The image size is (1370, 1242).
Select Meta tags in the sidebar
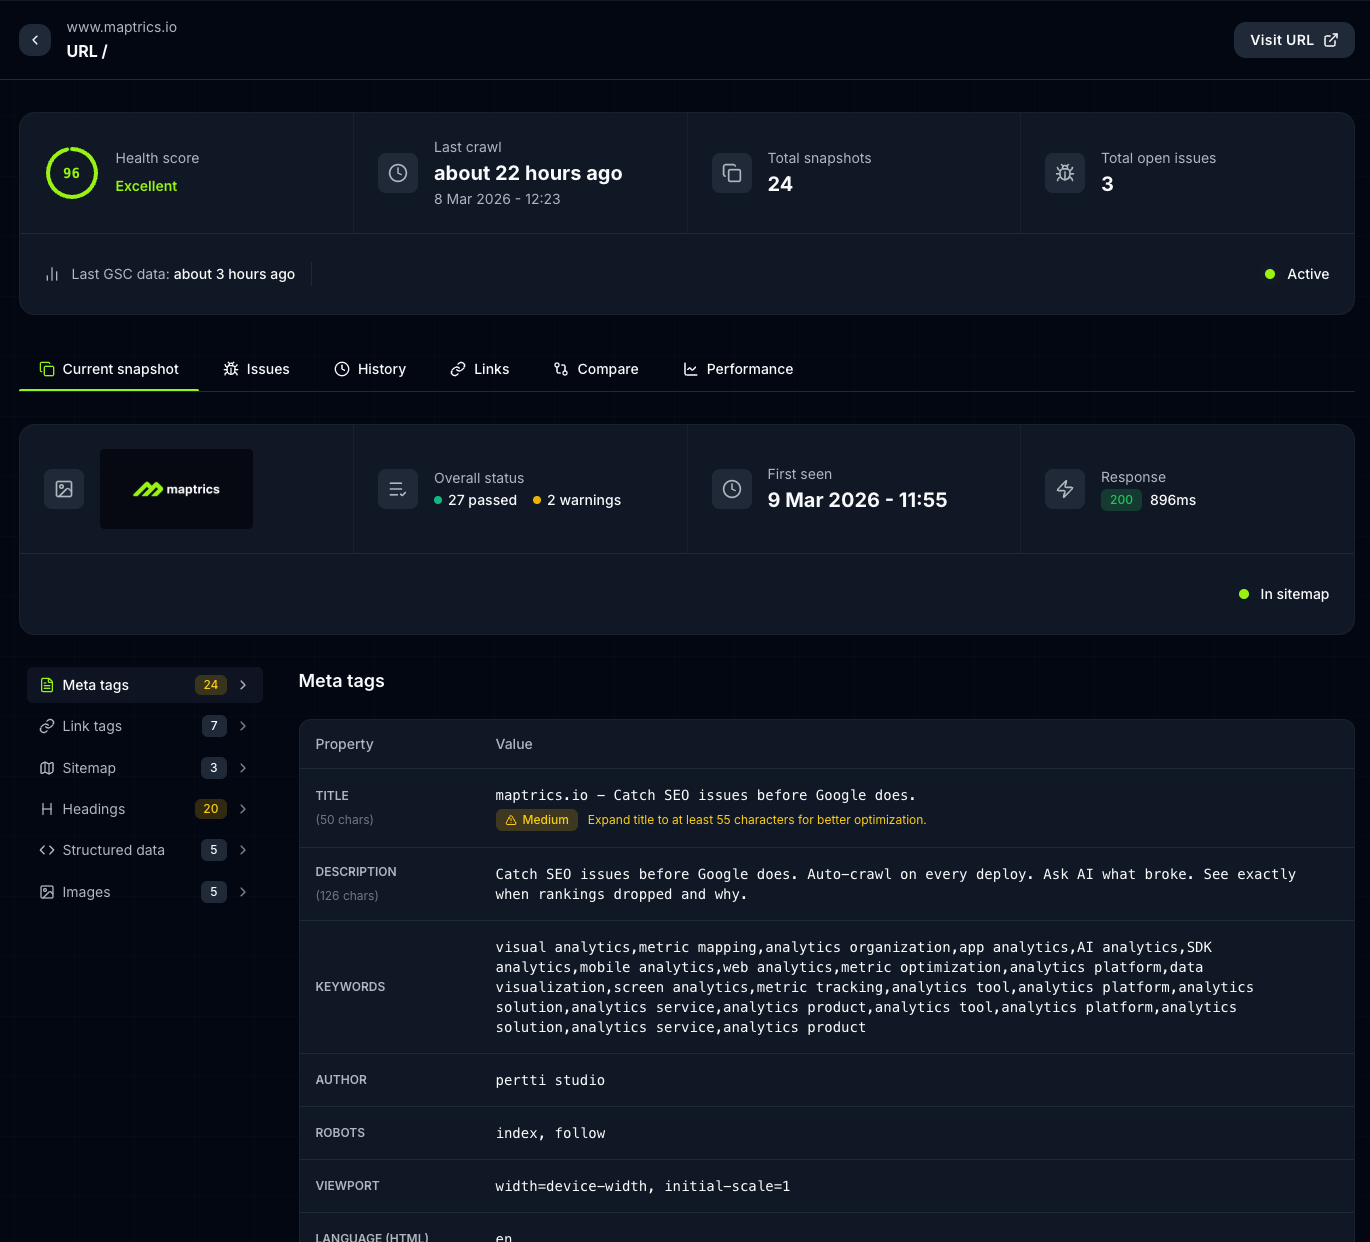point(145,685)
